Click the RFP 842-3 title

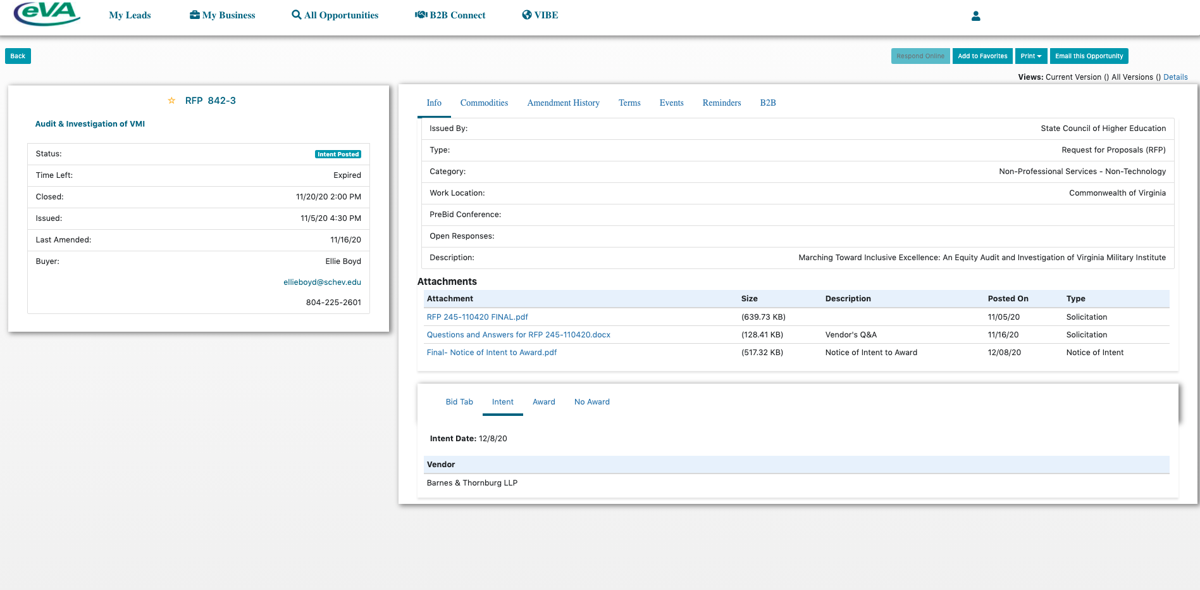(210, 101)
